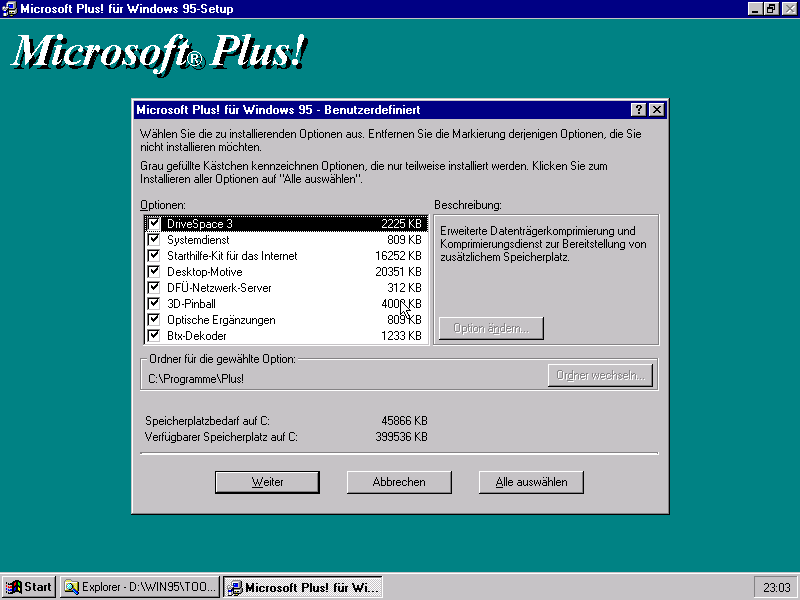Select the Btx-Dekoder label
Viewport: 800px width, 600px height.
click(196, 336)
